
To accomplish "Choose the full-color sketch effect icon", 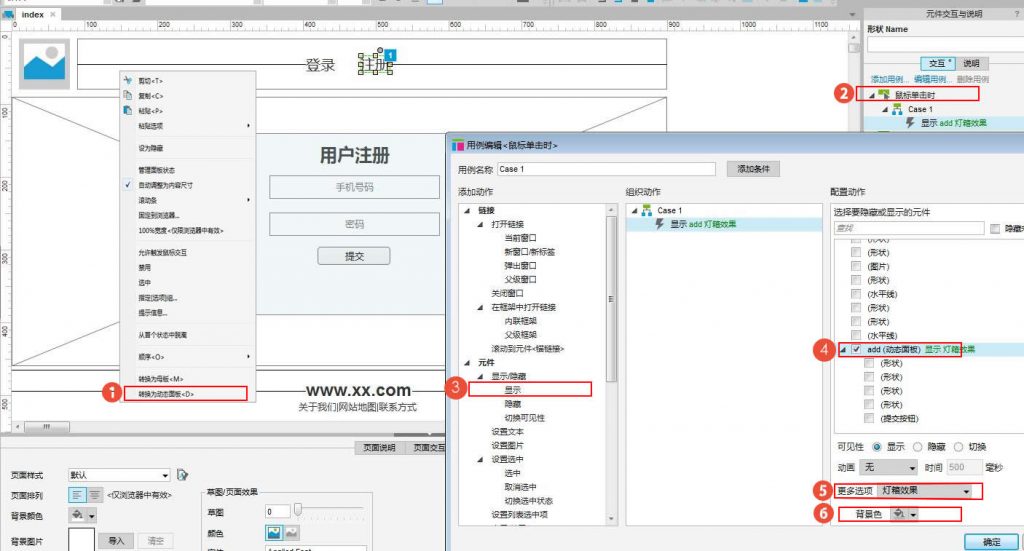I will pyautogui.click(x=274, y=533).
